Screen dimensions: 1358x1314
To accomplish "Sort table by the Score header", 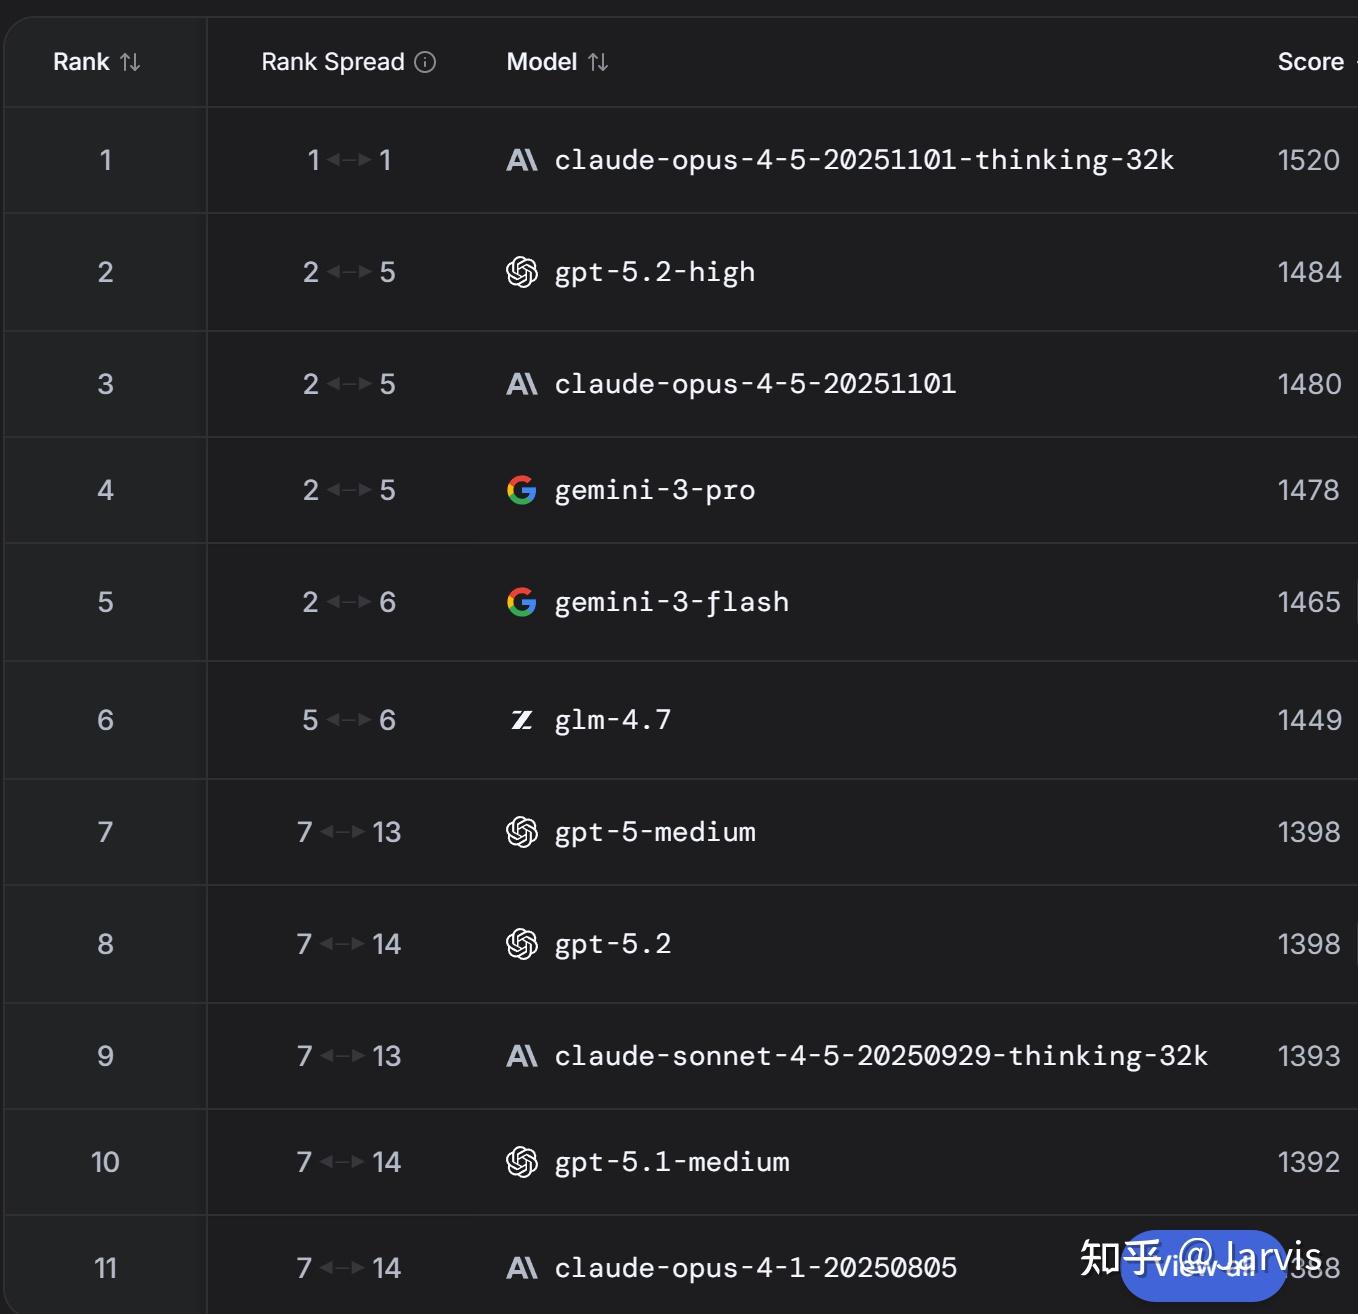I will [1310, 62].
